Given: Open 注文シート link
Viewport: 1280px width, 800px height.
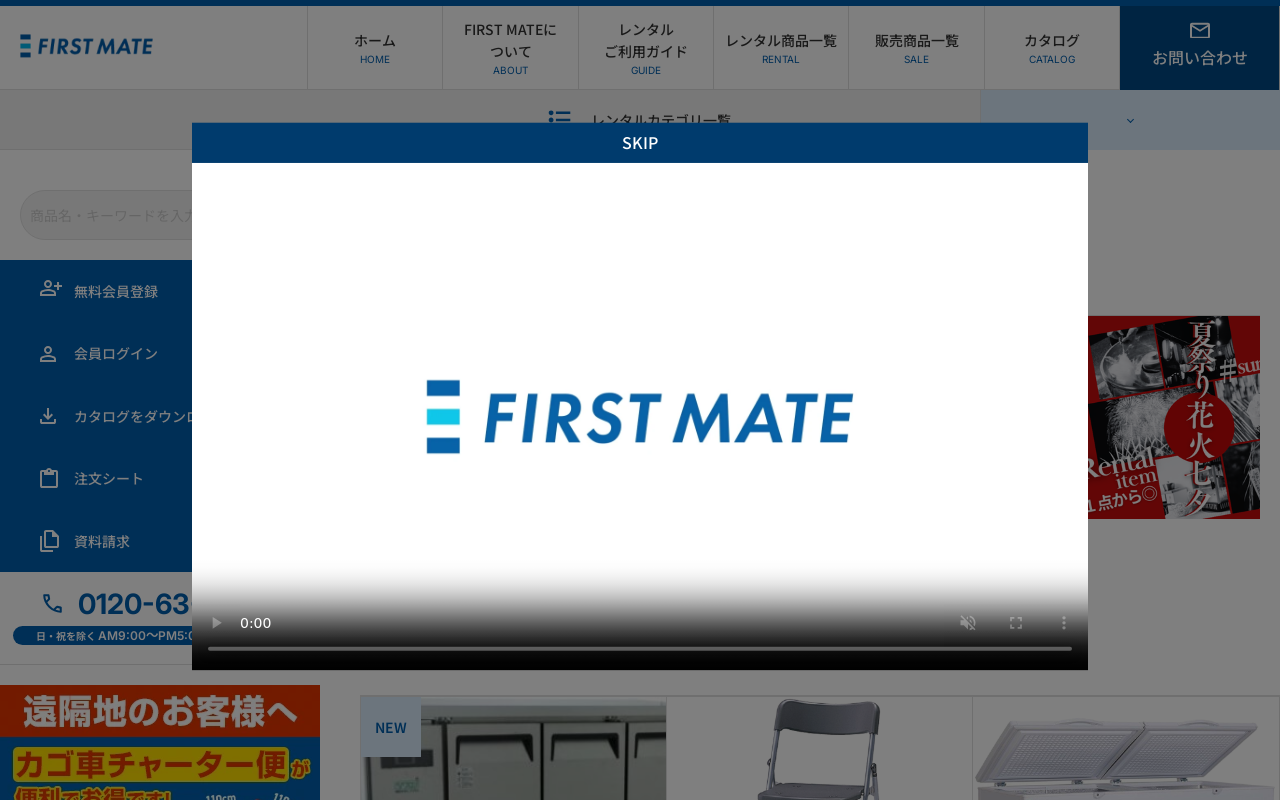Looking at the screenshot, I should 109,479.
